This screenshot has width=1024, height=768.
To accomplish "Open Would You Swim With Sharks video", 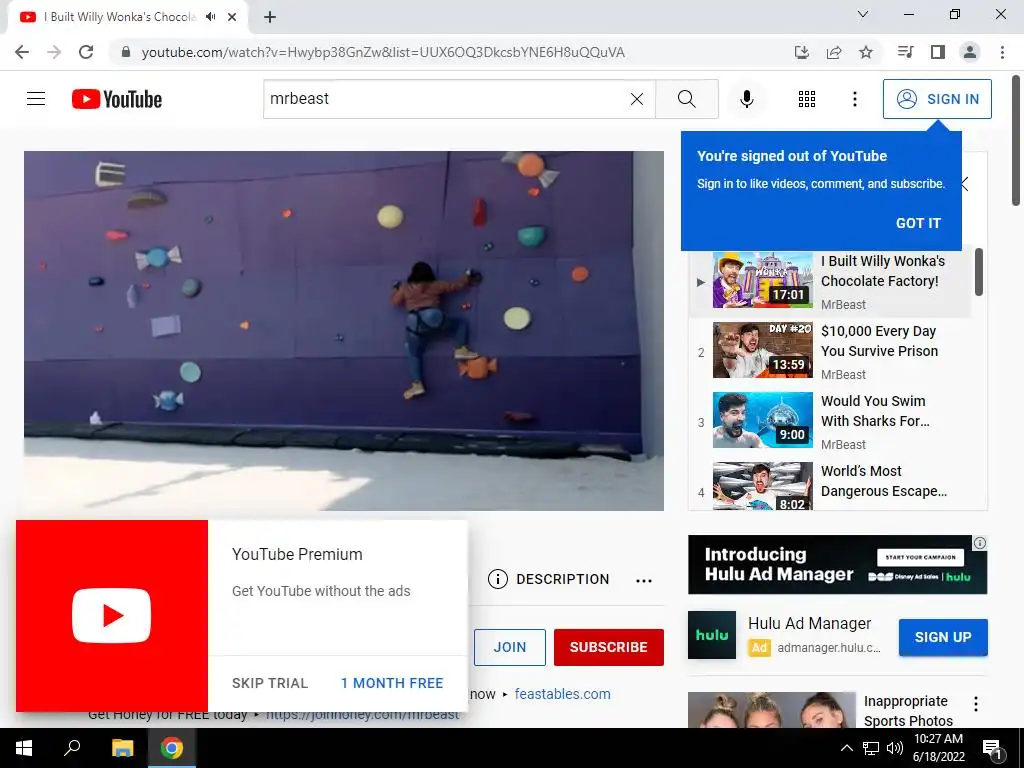I will click(830, 421).
